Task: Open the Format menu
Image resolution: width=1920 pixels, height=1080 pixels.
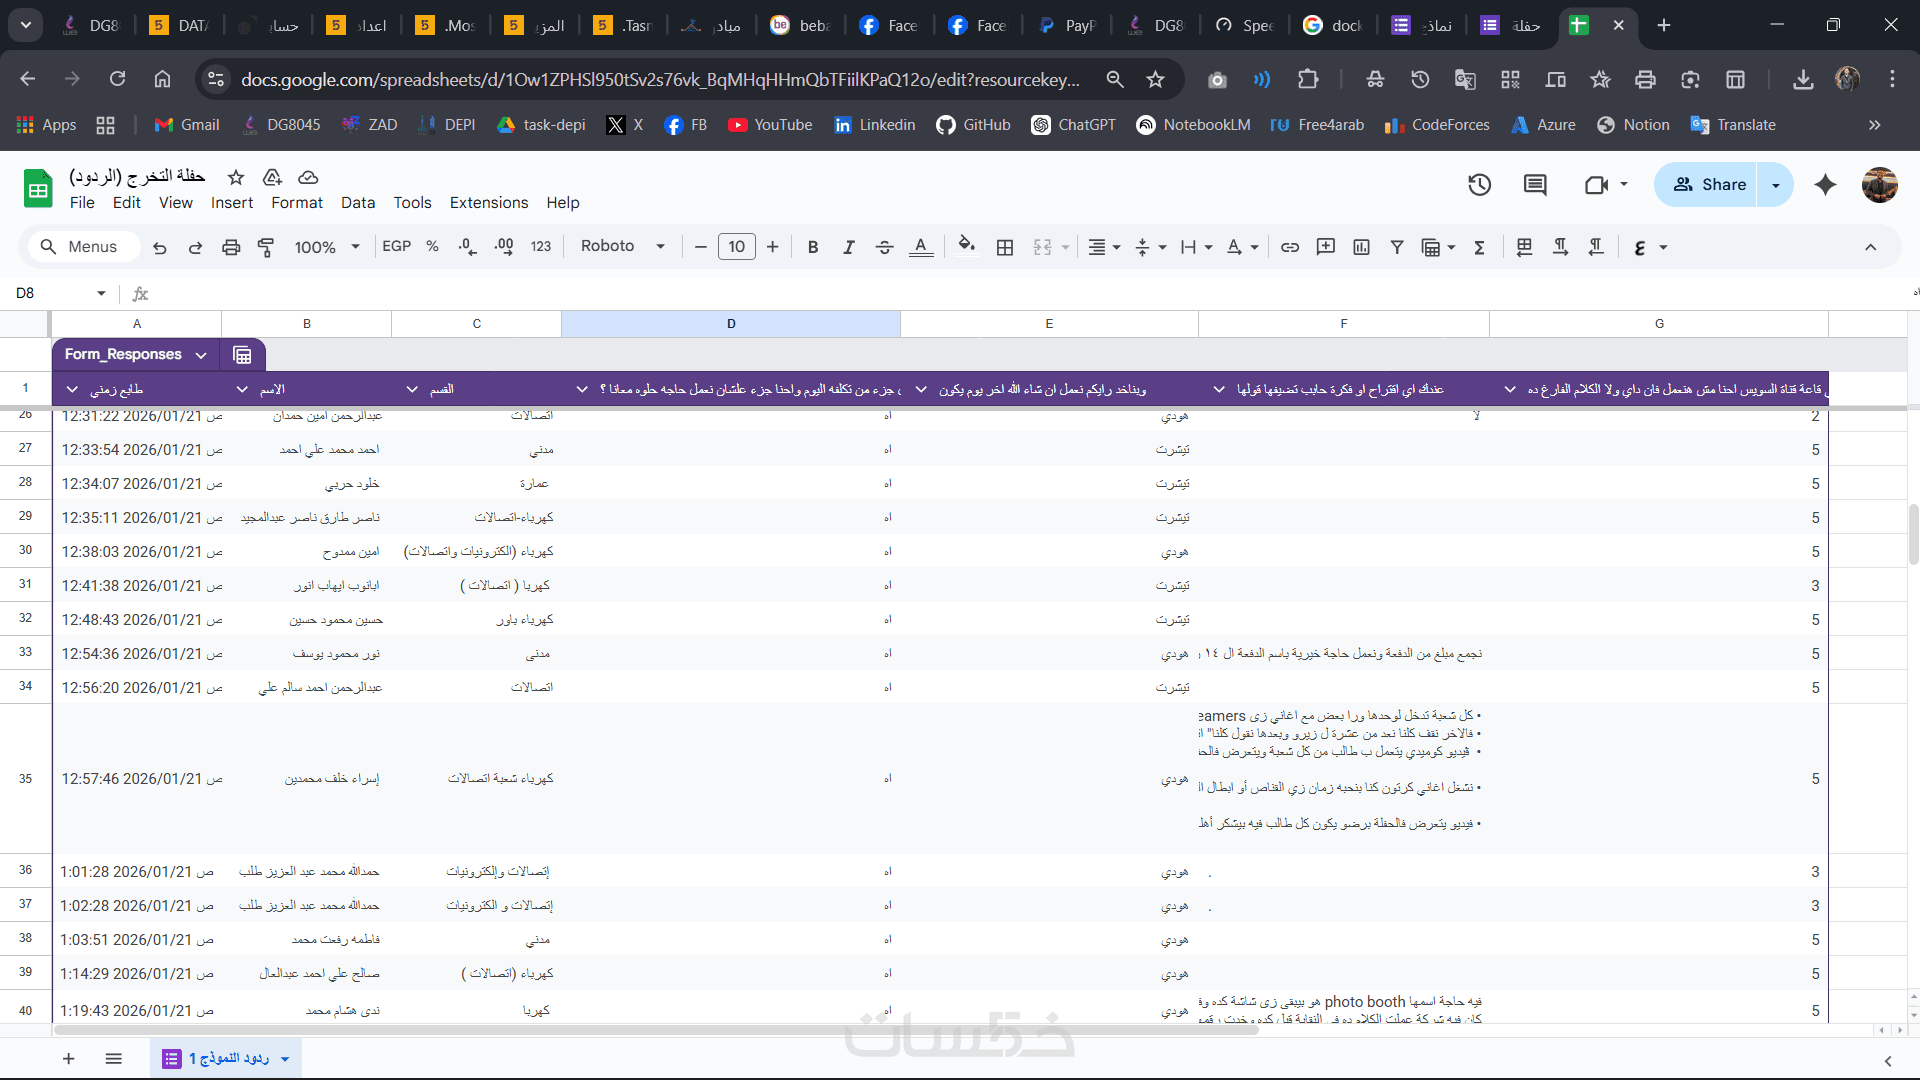Action: (x=297, y=203)
